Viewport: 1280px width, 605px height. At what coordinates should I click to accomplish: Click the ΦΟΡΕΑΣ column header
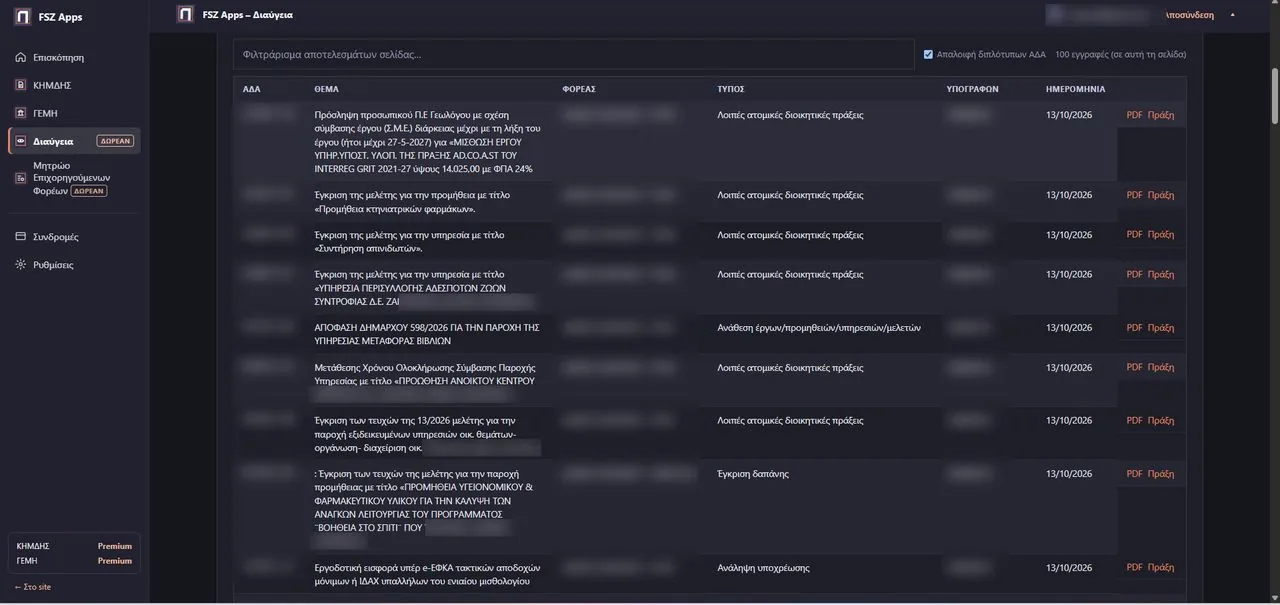tap(579, 89)
